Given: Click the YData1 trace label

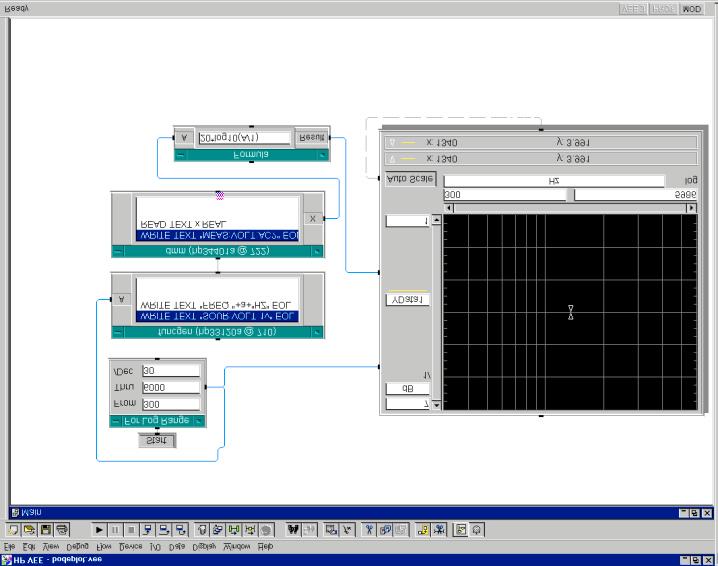Looking at the screenshot, I should [x=408, y=300].
